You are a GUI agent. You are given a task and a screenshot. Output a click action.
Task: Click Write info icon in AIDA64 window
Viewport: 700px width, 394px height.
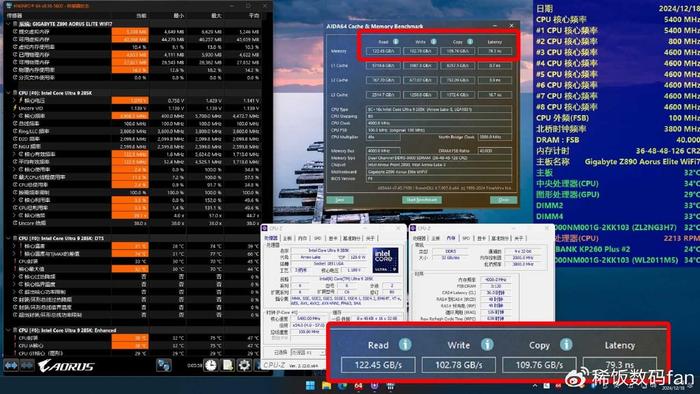tap(433, 41)
